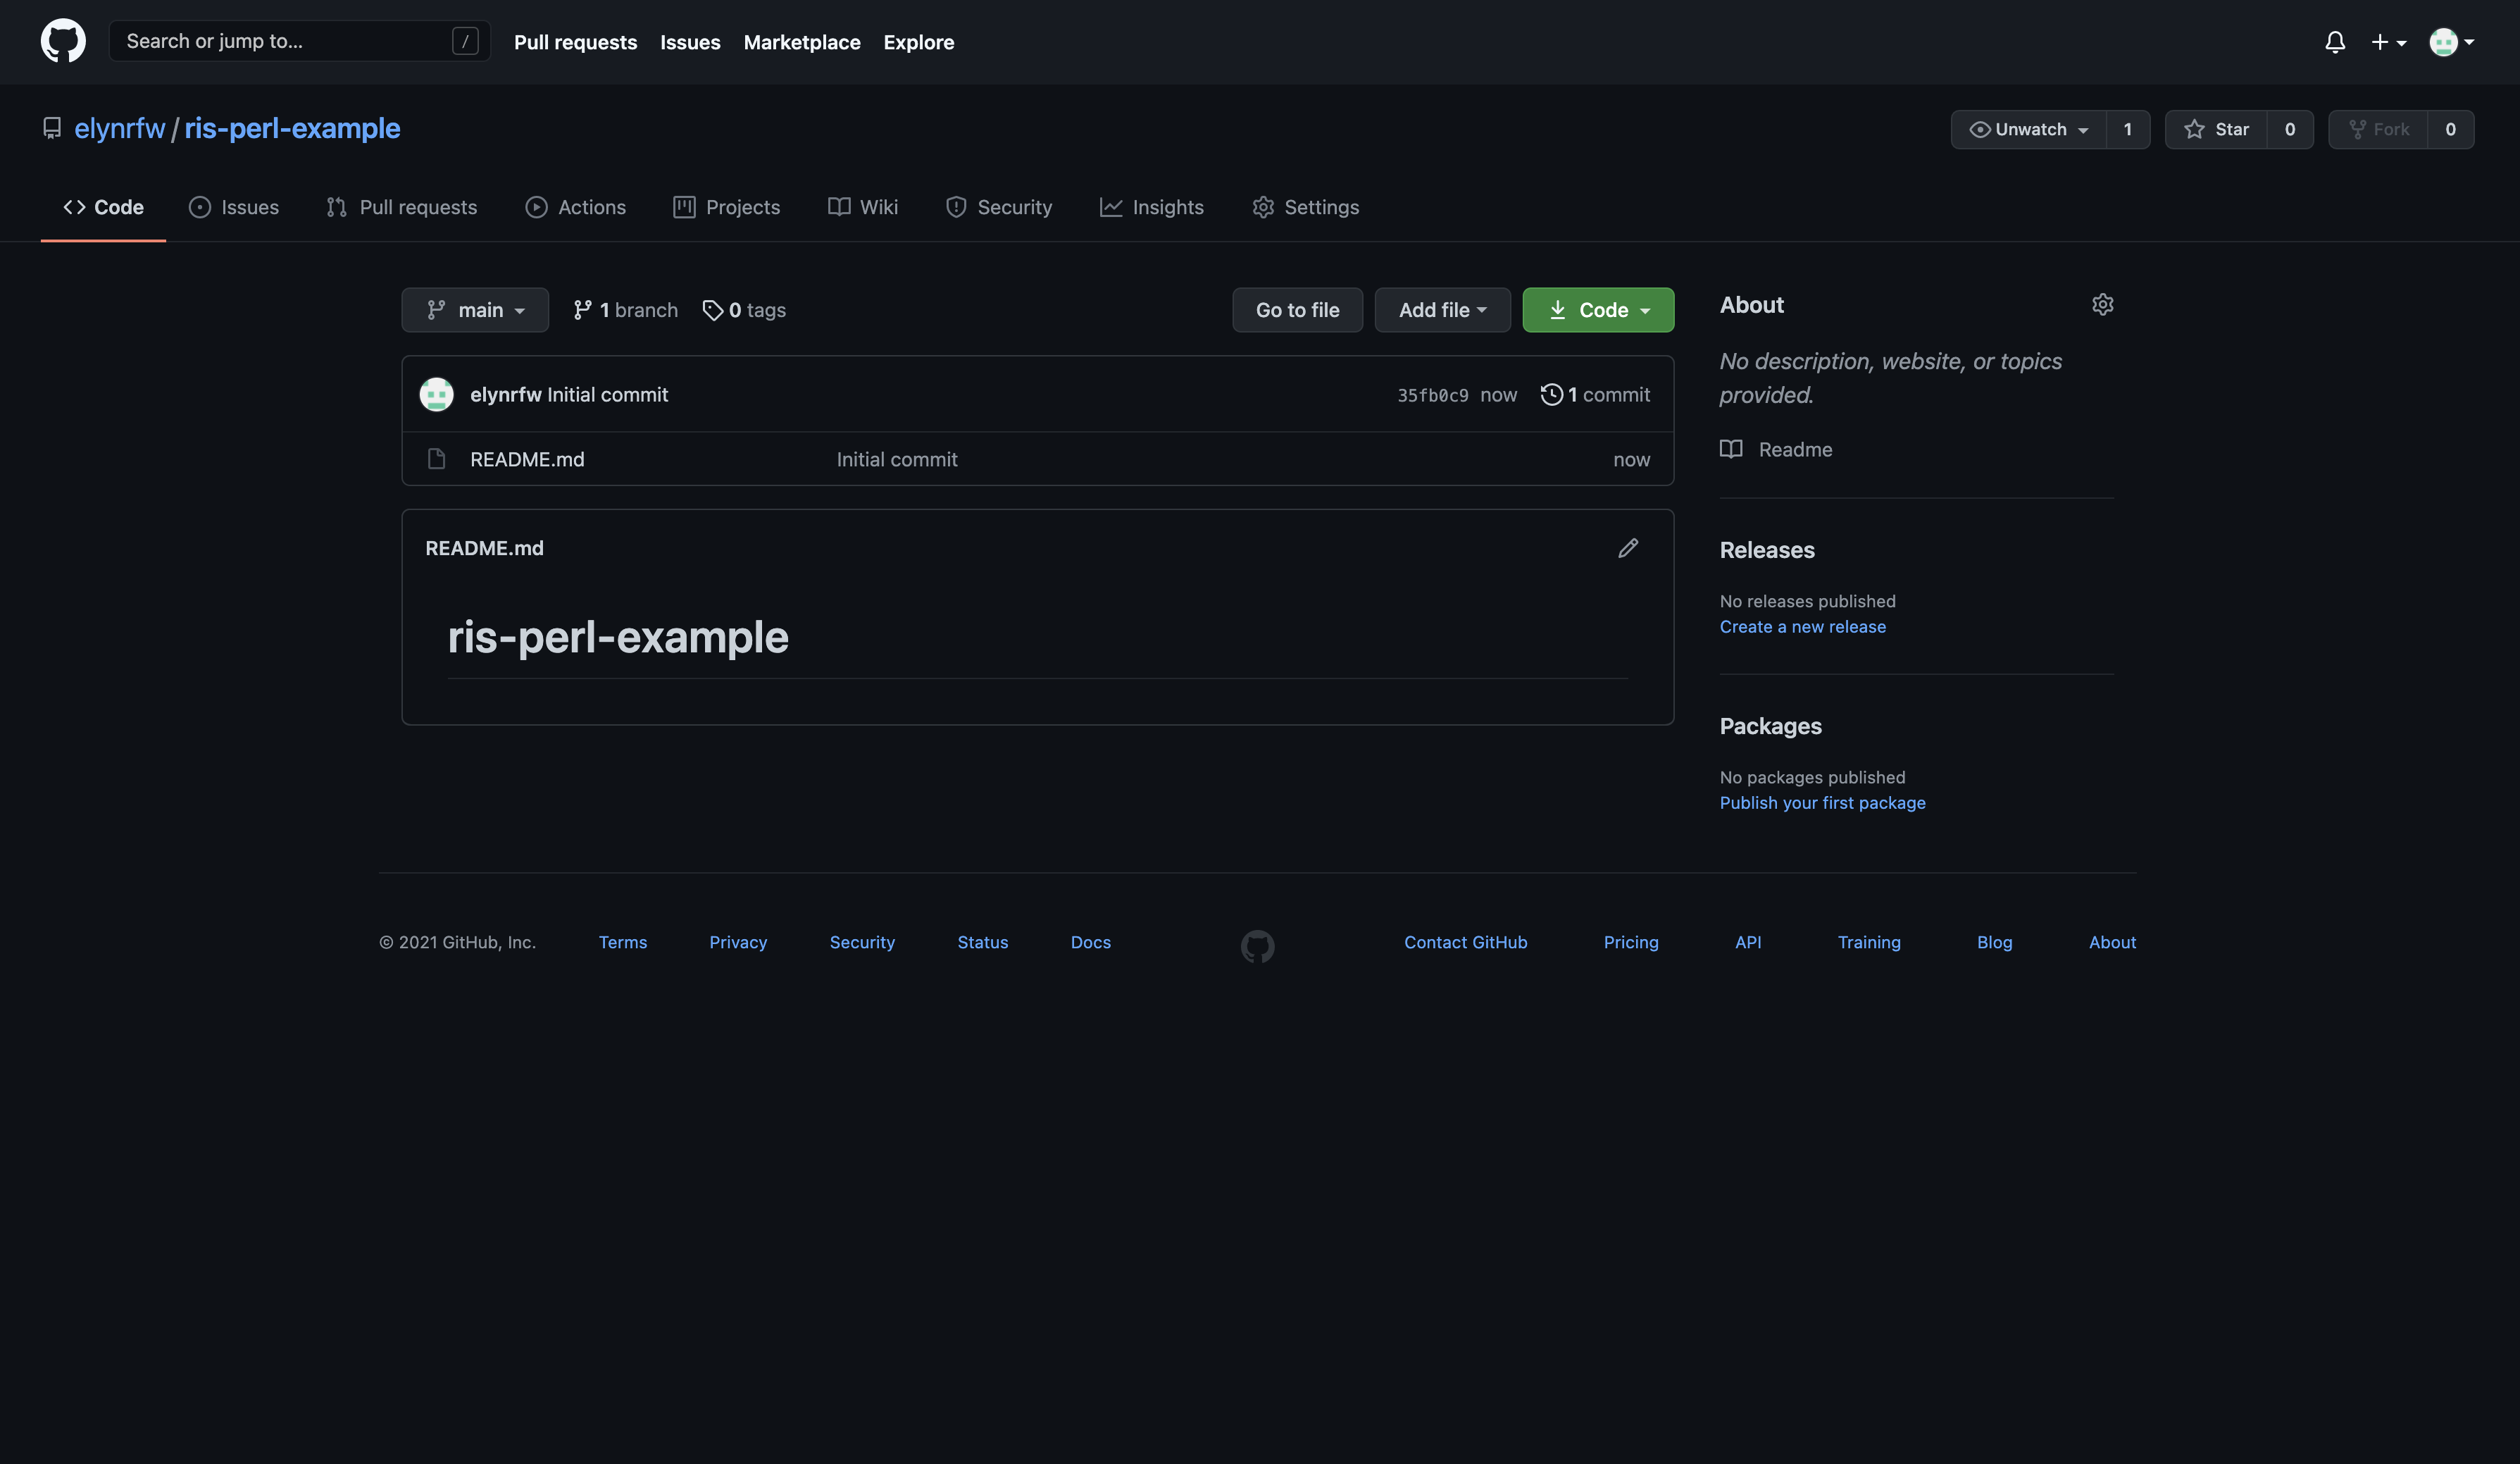The width and height of the screenshot is (2520, 1464).
Task: Switch to the repository Pull requests tab
Action: [402, 207]
